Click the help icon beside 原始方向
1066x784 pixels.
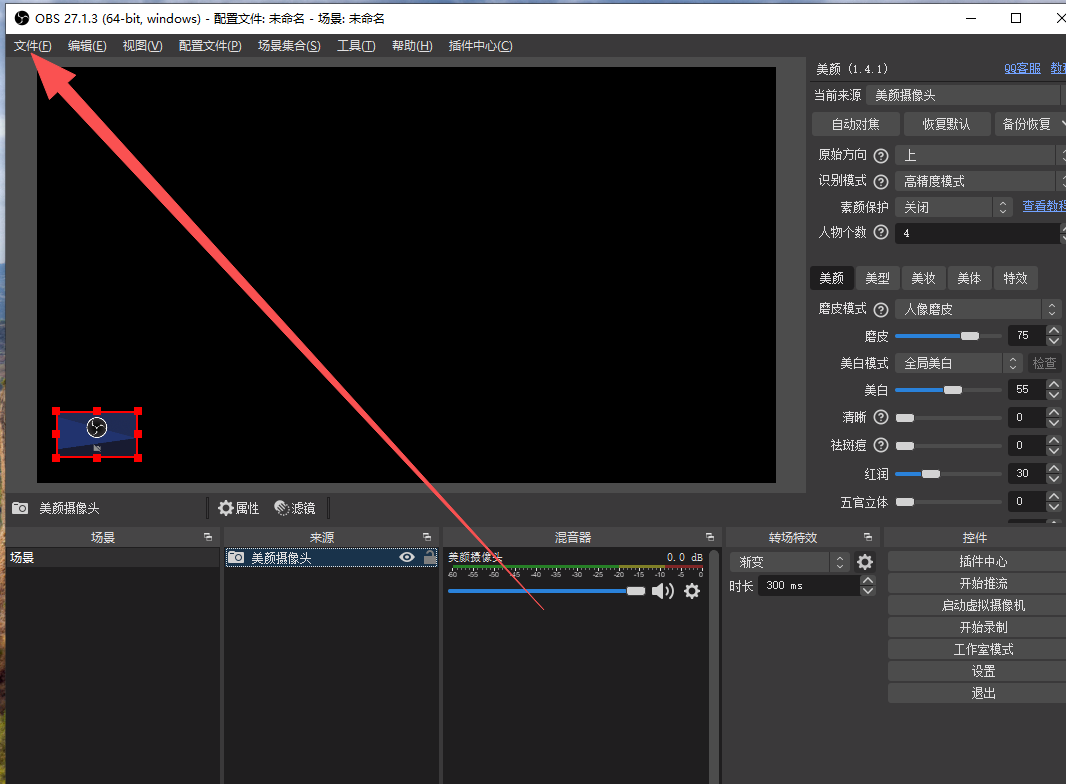(881, 156)
